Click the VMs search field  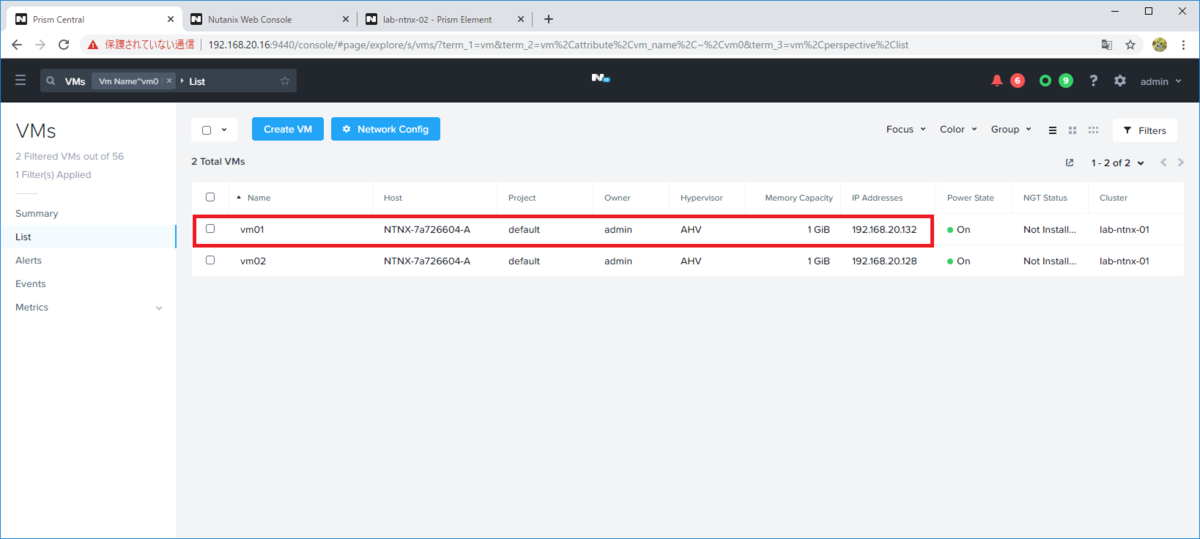168,81
